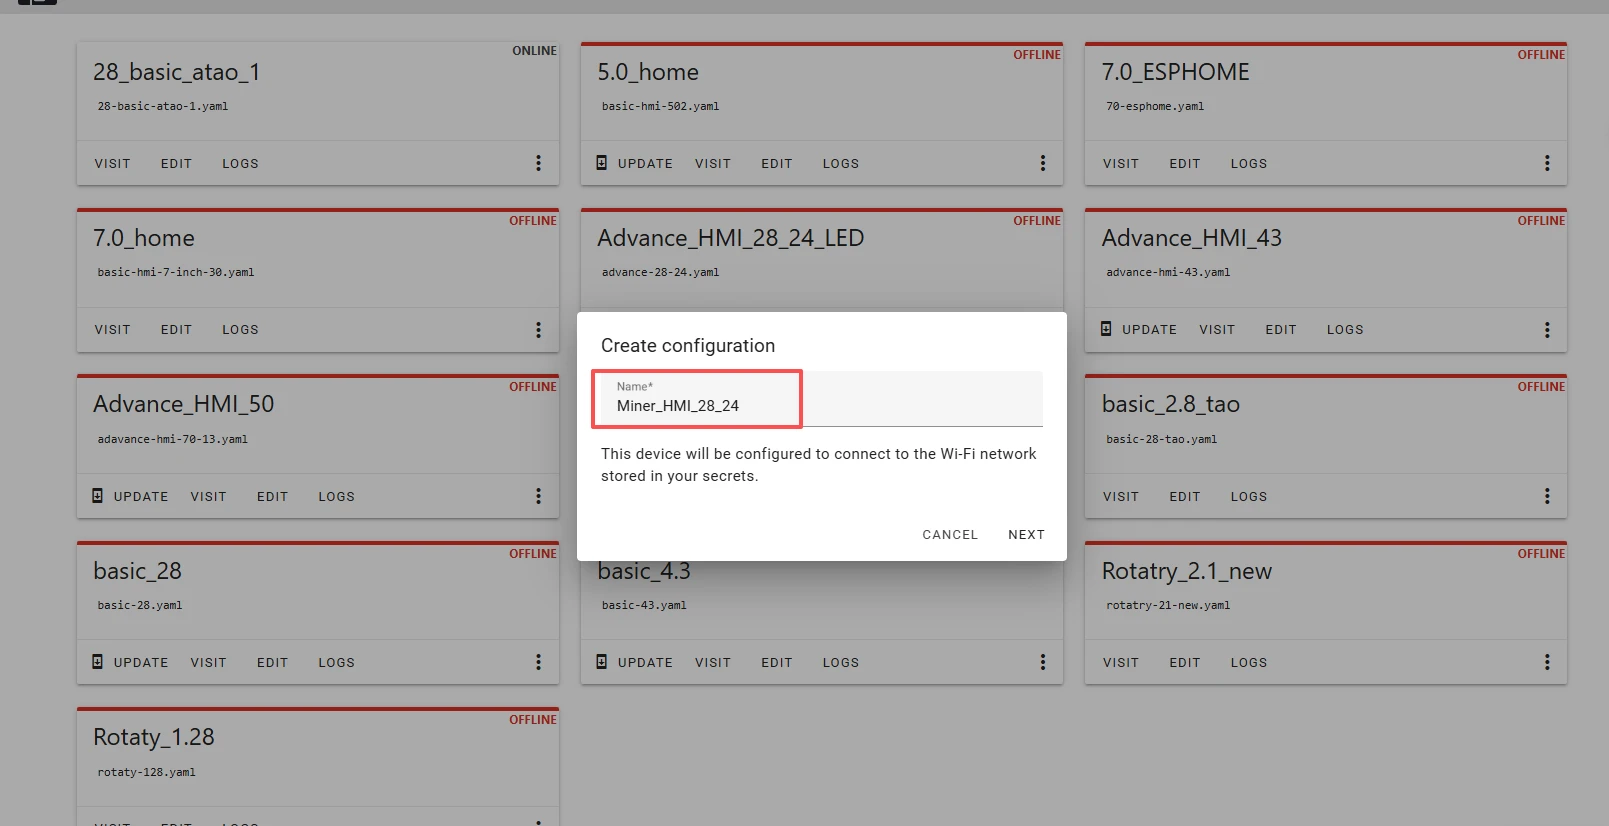The width and height of the screenshot is (1609, 826).
Task: Click the update icon on 5.0_home card
Action: [602, 162]
